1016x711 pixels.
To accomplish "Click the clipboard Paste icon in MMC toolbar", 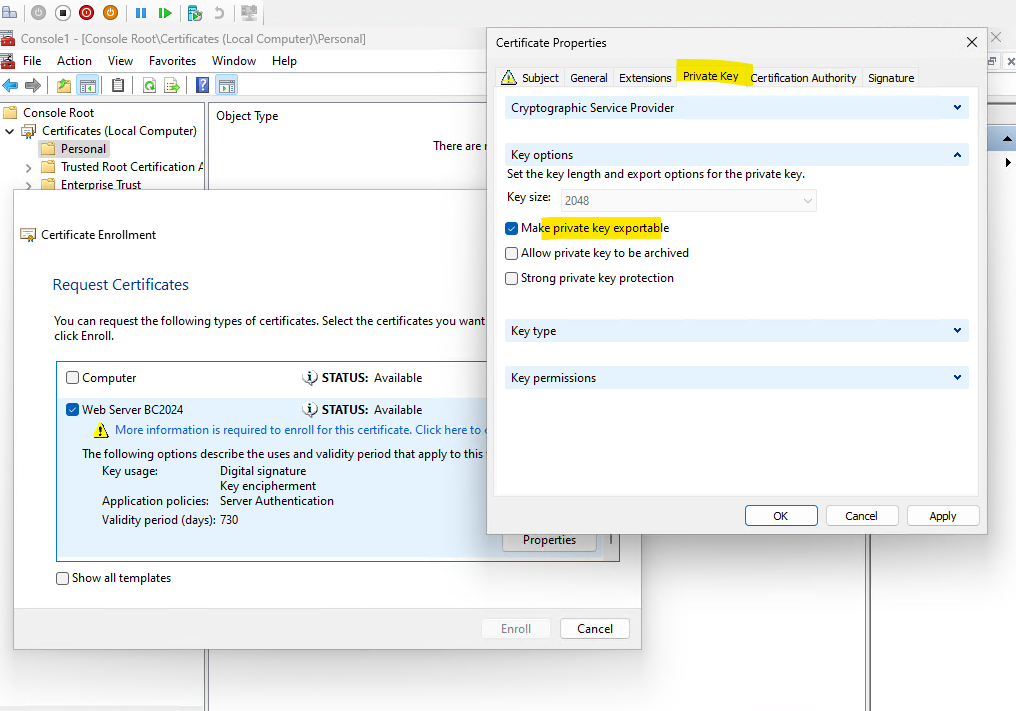I will coord(118,85).
